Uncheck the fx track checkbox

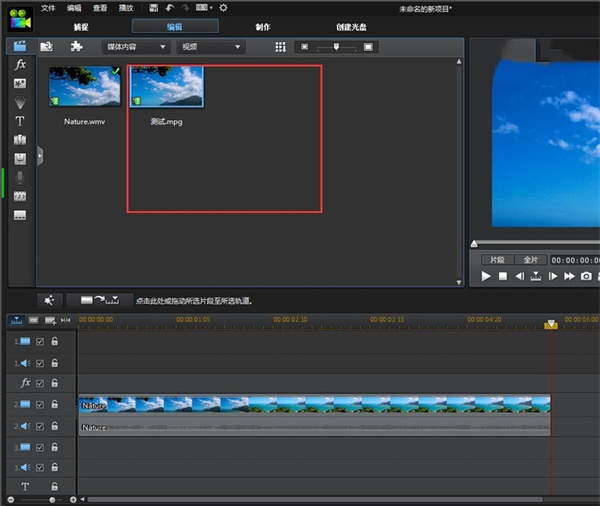pos(40,383)
